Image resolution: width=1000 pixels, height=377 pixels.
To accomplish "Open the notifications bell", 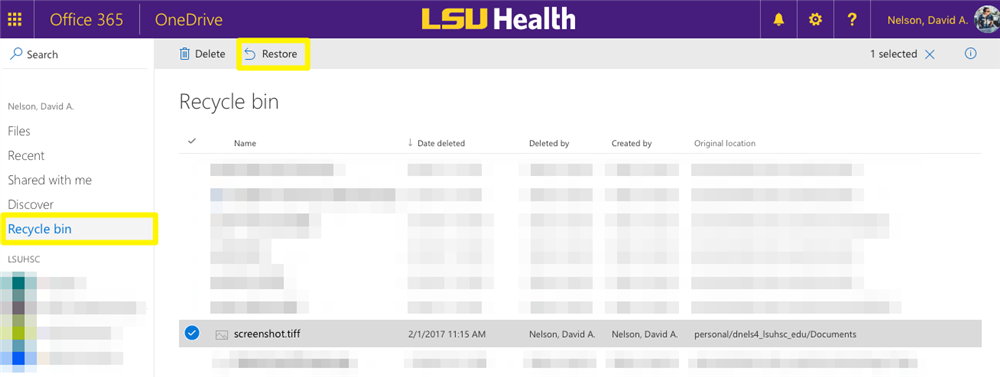I will coord(779,20).
